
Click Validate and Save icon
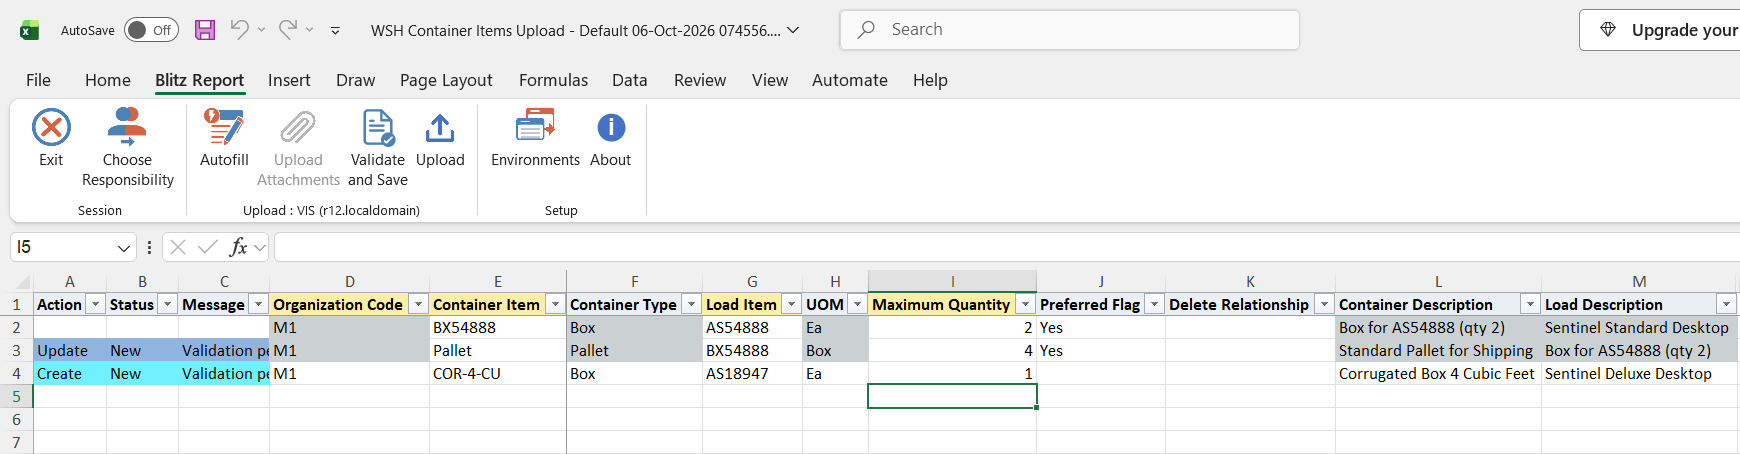coord(378,128)
